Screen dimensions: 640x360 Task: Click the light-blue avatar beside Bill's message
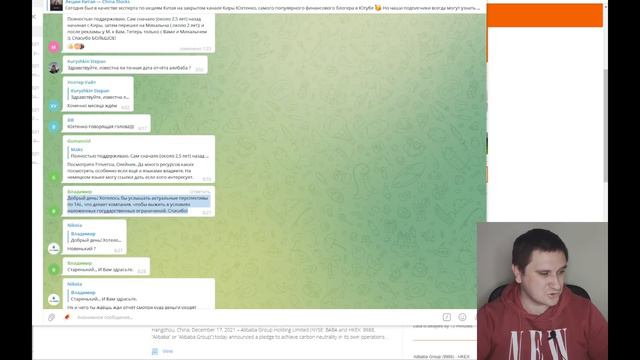pyautogui.click(x=54, y=127)
